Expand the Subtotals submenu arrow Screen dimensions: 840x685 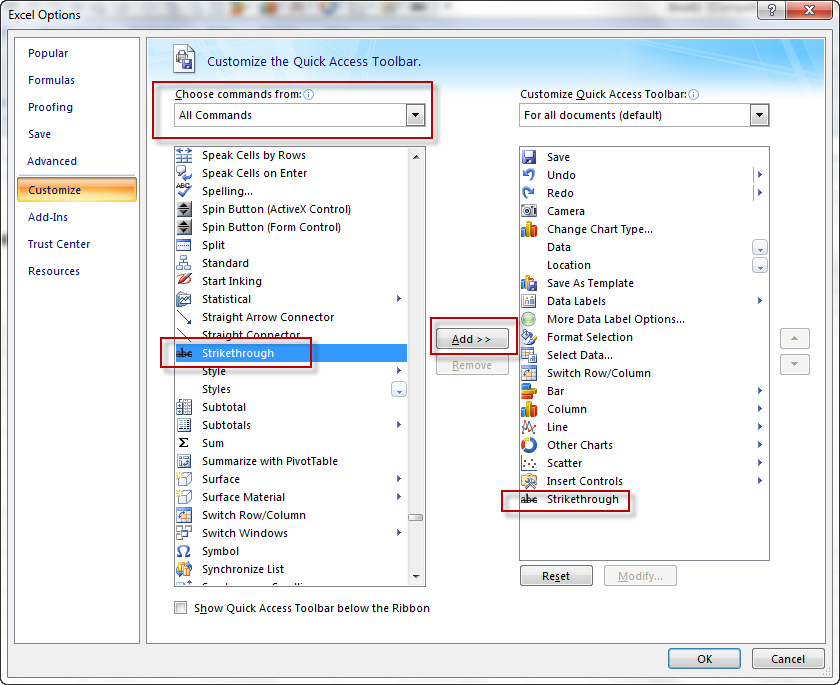pos(399,425)
